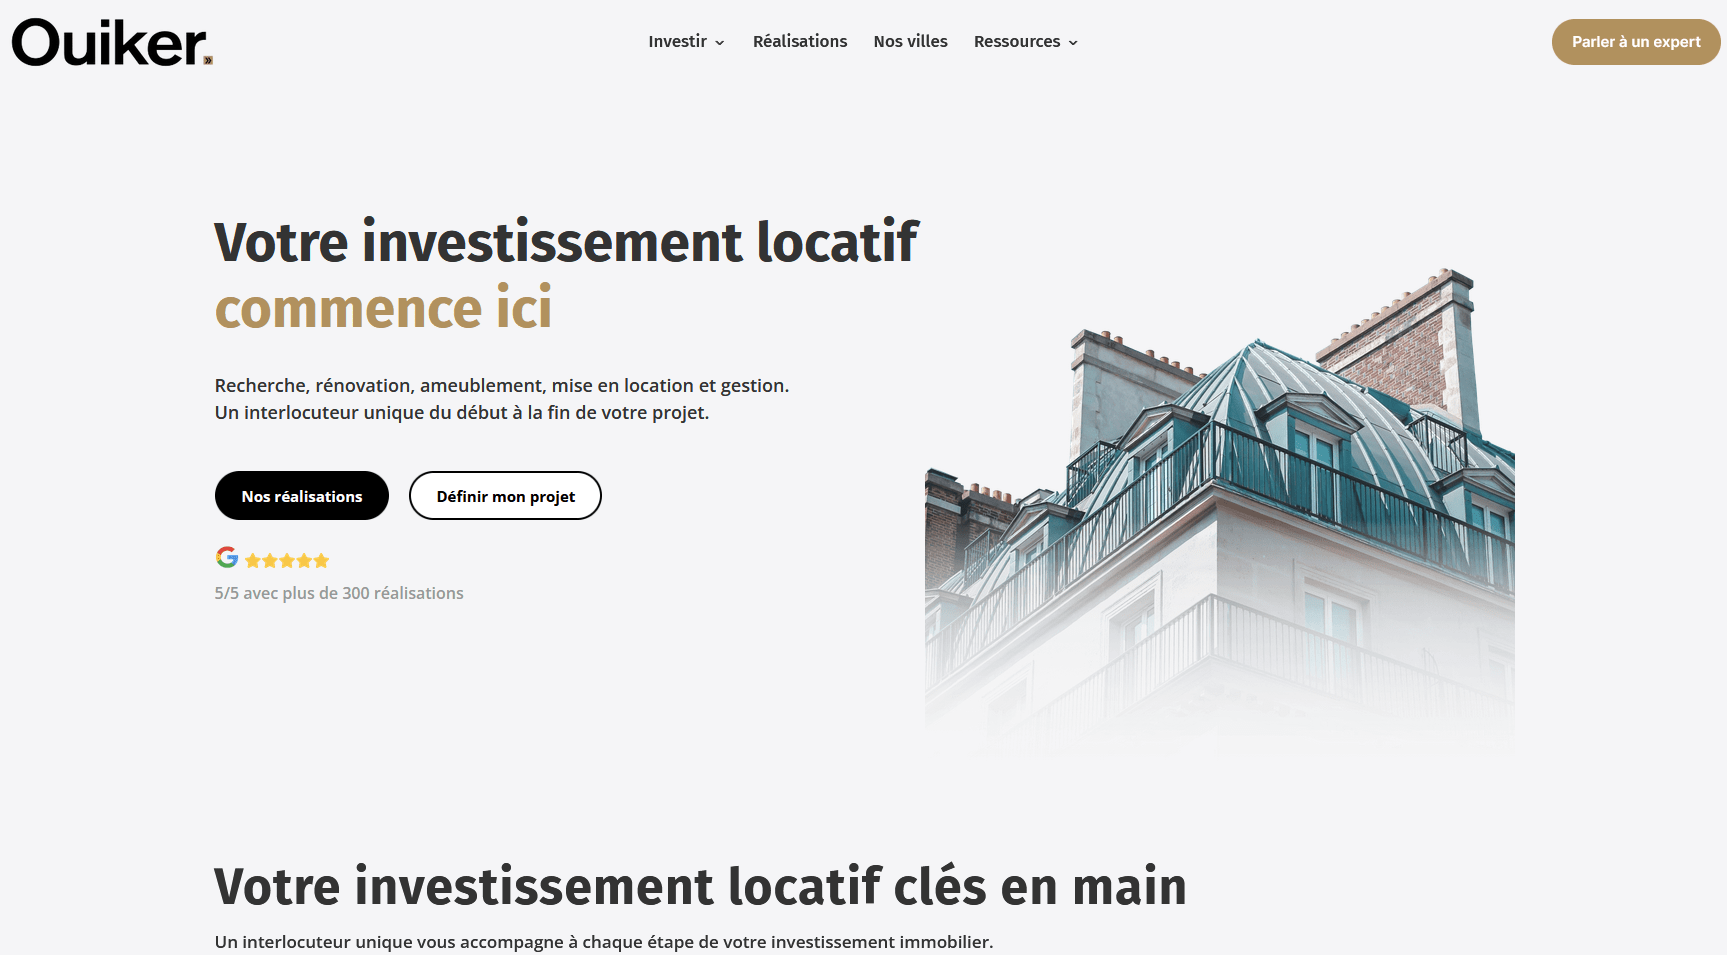Screen dimensions: 1727x955
Task: Click the "Un interlocuteur unique du début" line
Action: (x=462, y=412)
